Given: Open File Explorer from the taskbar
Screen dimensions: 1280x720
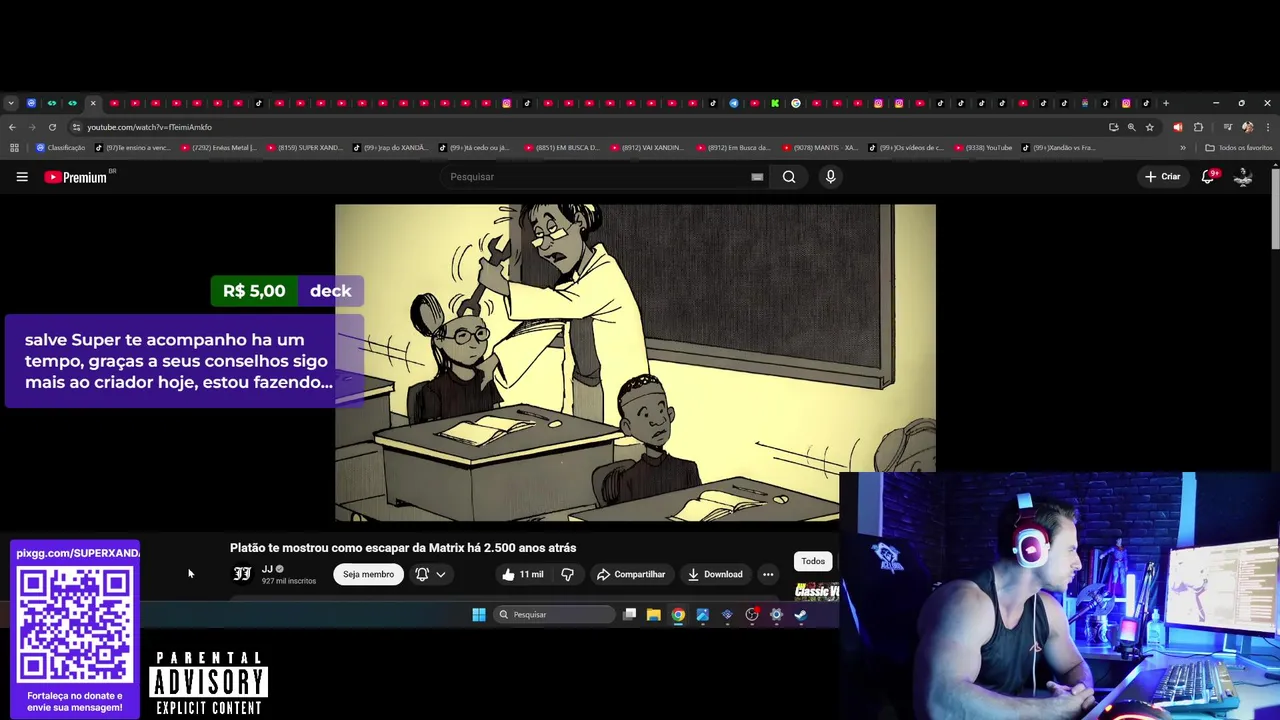Looking at the screenshot, I should [654, 615].
